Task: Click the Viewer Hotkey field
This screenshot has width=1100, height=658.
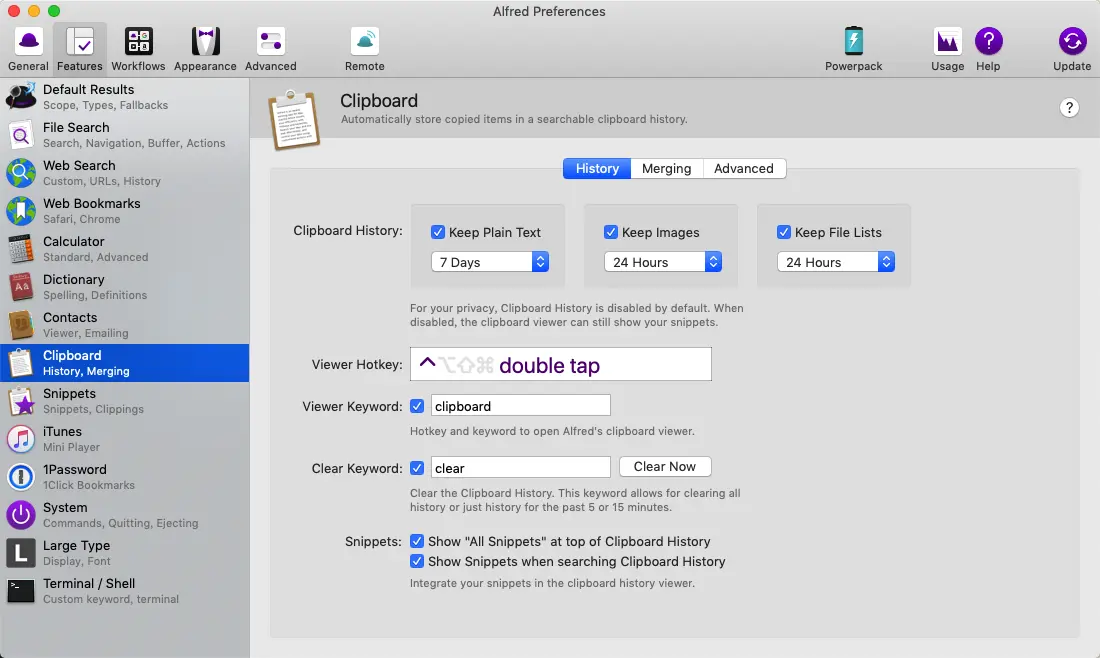Action: pos(561,364)
